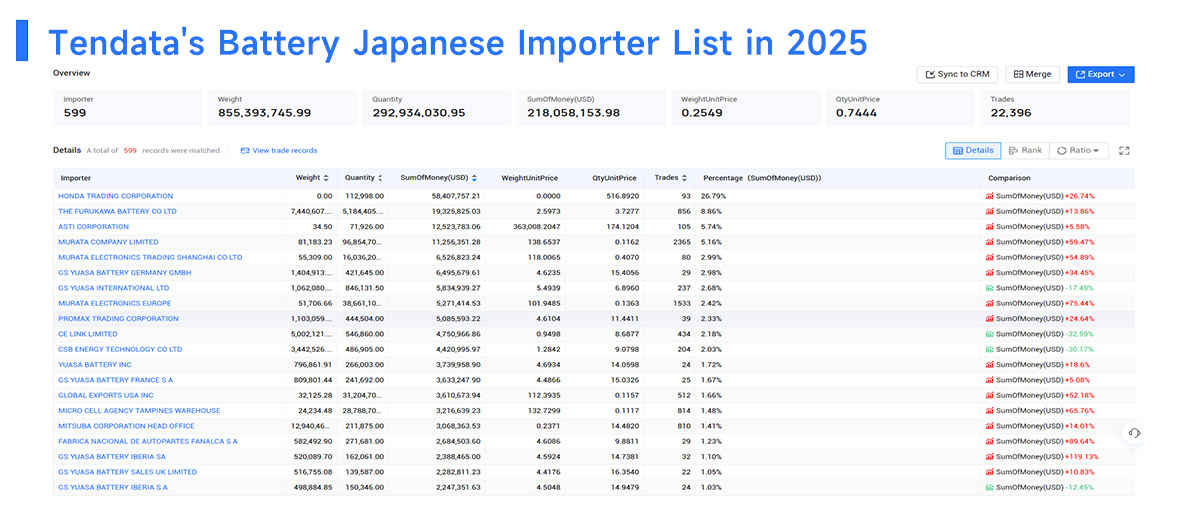Open HONDA TRADING CORPORATION importer link
Viewport: 1190px width, 510px height.
coord(115,196)
